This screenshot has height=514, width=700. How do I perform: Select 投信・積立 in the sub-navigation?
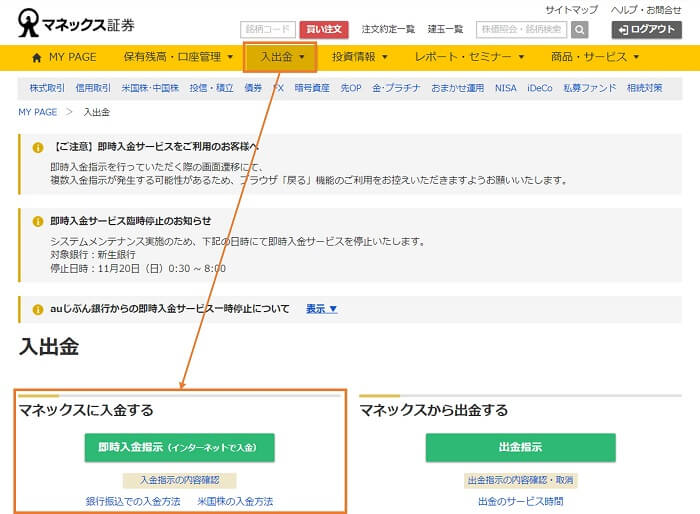[x=212, y=88]
